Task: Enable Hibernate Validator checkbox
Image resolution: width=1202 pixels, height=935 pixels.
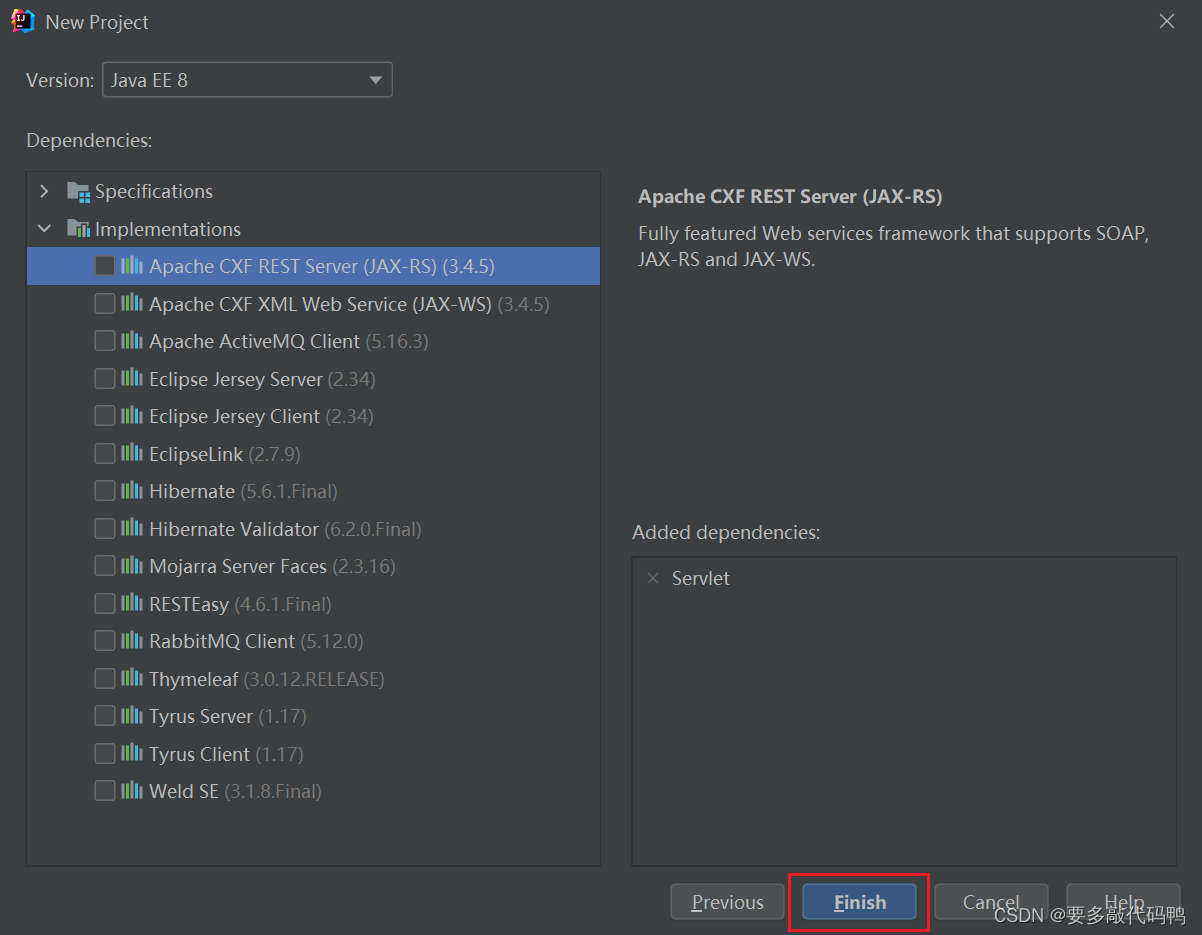Action: pyautogui.click(x=105, y=528)
